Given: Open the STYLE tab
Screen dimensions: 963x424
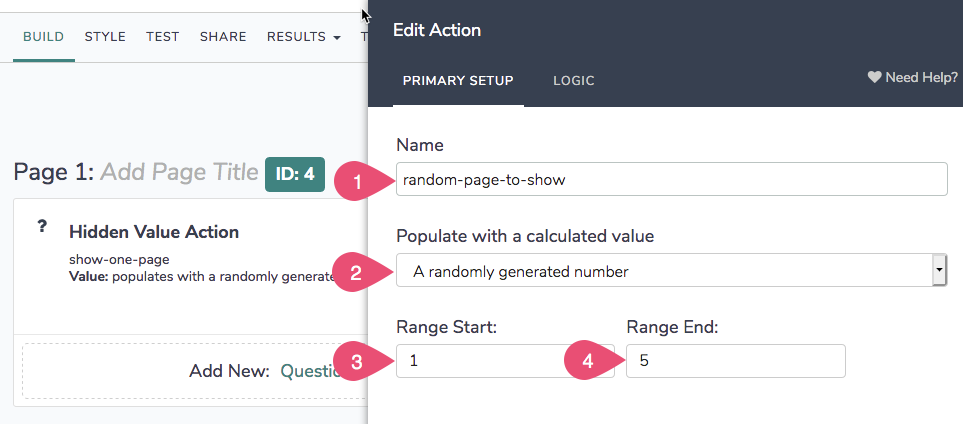Looking at the screenshot, I should [x=105, y=37].
